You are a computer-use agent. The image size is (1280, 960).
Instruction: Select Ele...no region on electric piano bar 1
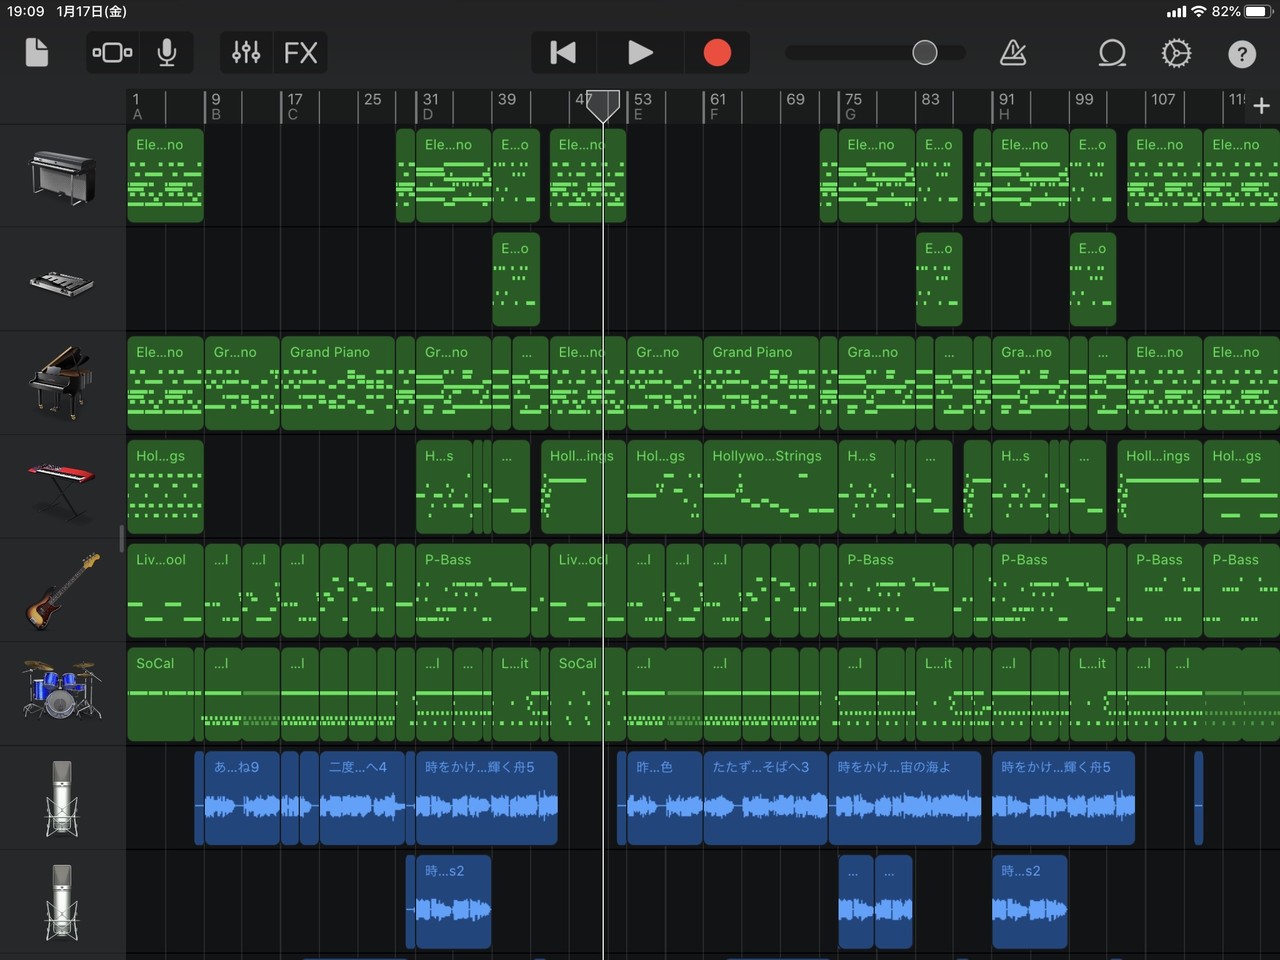pos(165,175)
